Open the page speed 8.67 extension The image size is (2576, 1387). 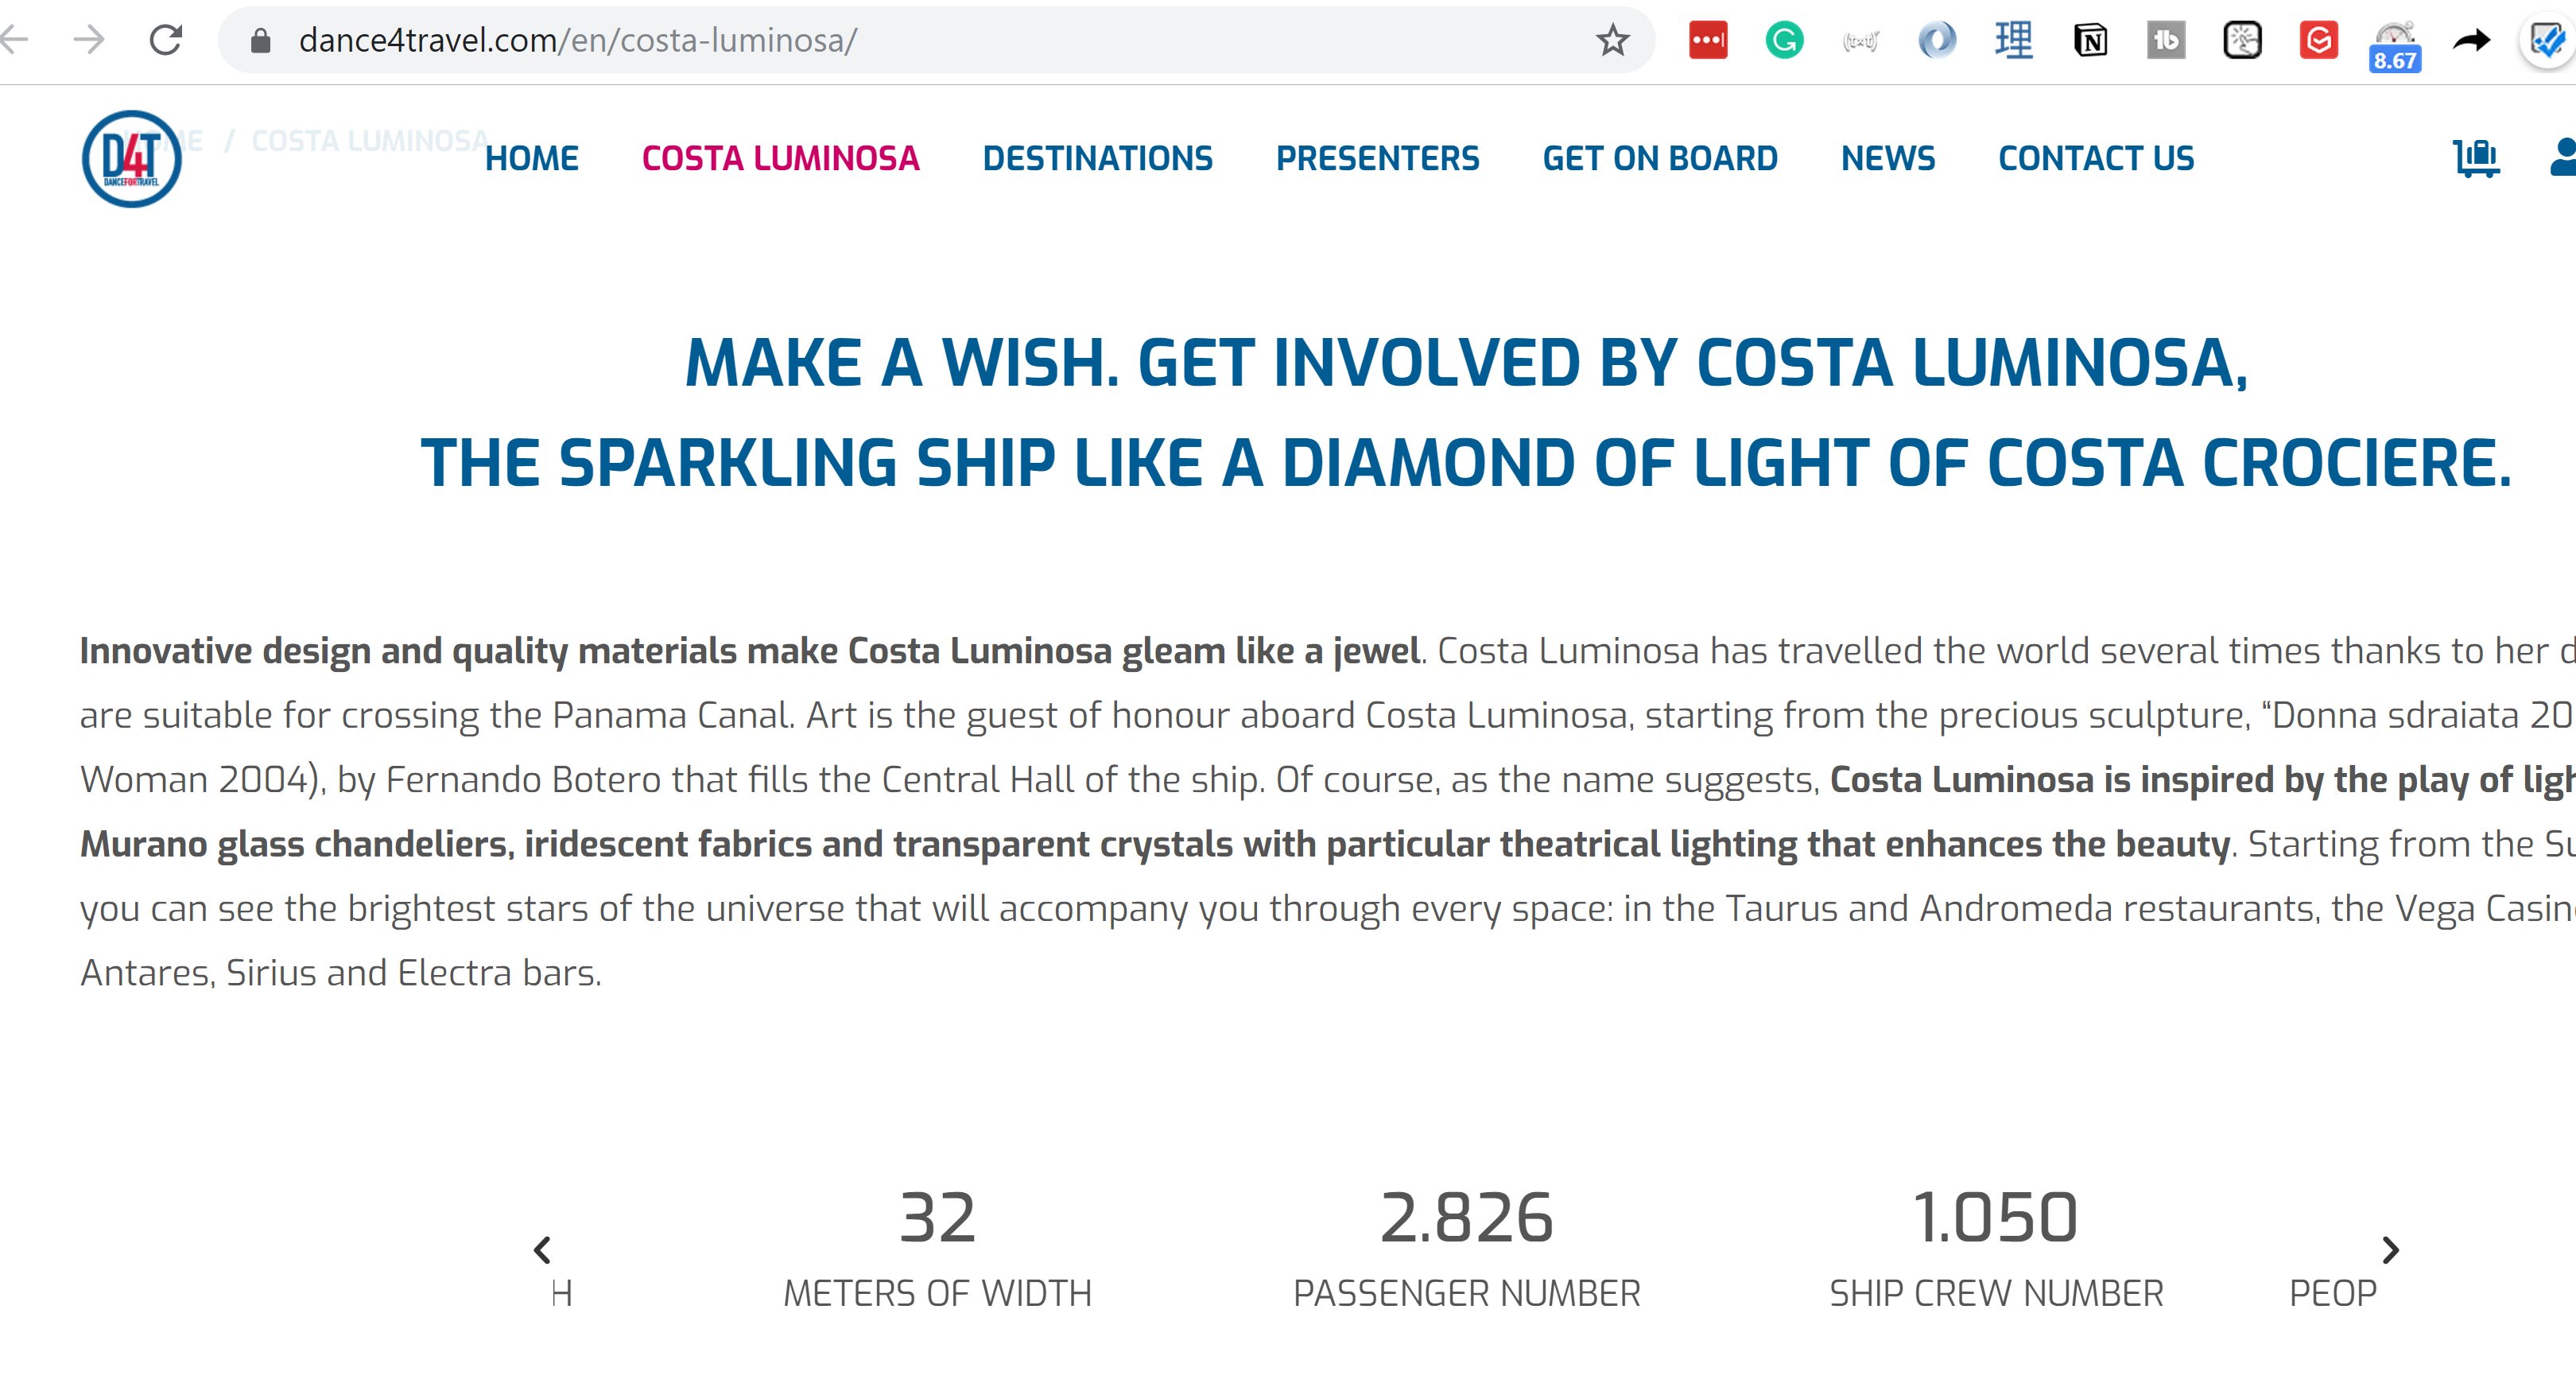pos(2394,47)
